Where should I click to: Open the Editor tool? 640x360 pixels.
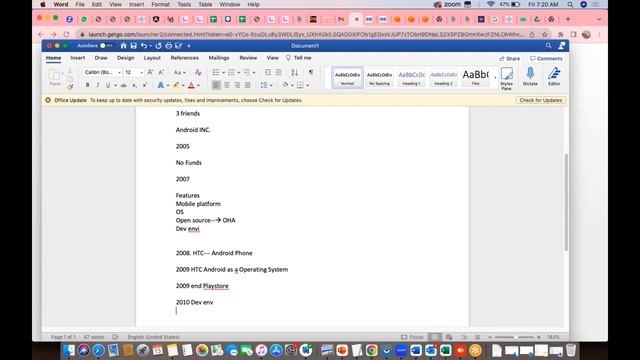(x=554, y=77)
